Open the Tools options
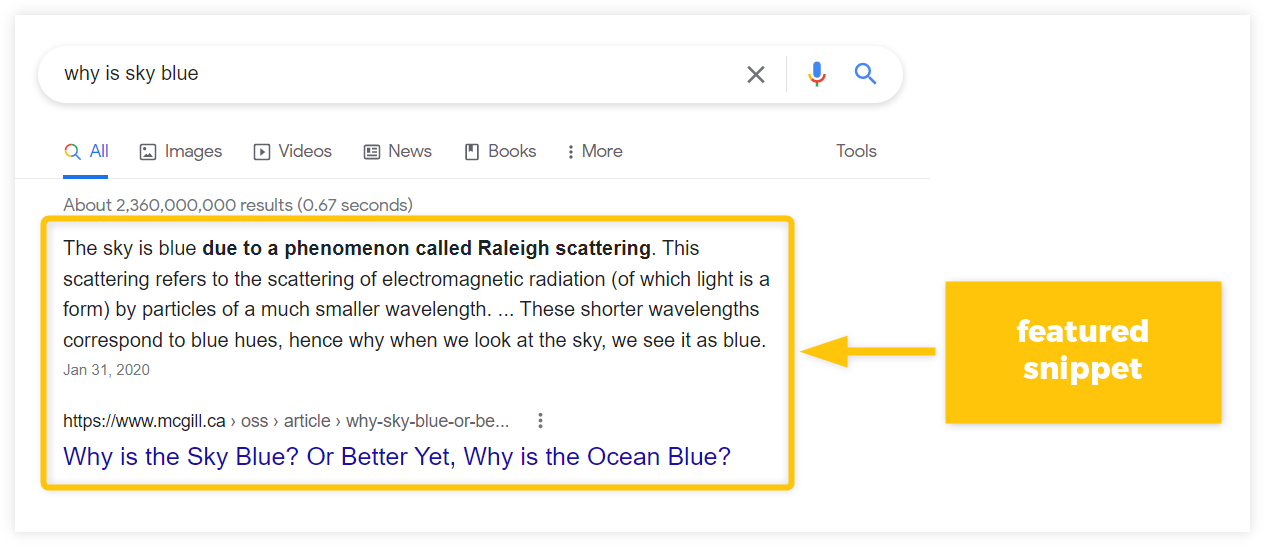 (856, 151)
